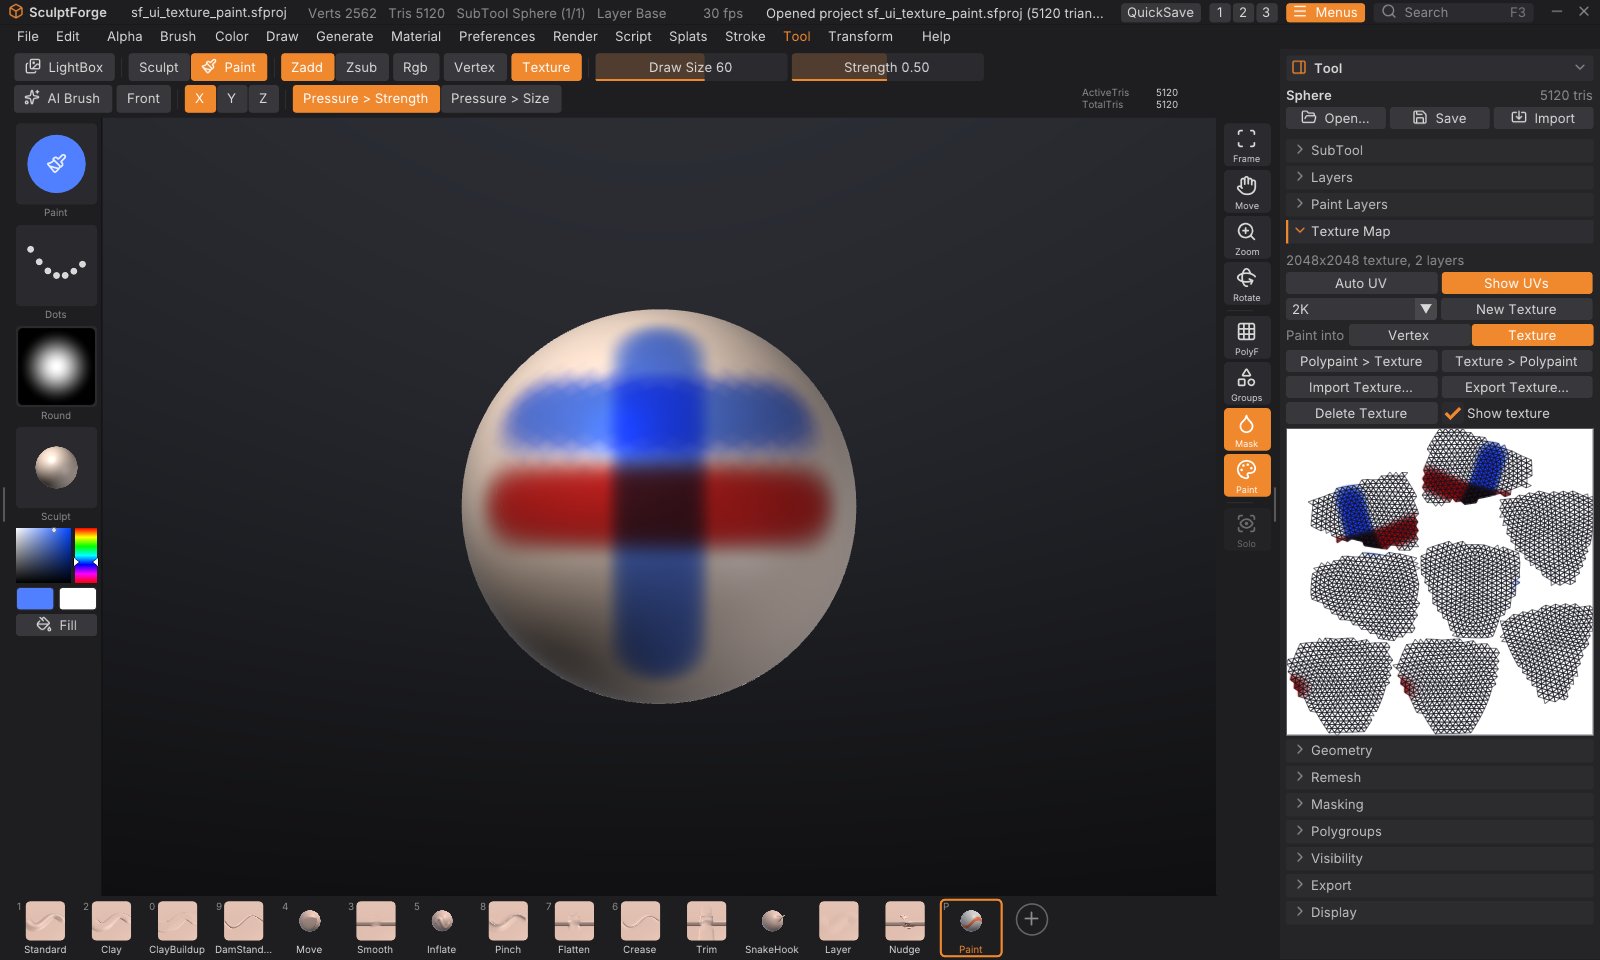The height and width of the screenshot is (960, 1600).
Task: Toggle the PolyF grid icon
Action: pos(1246,338)
